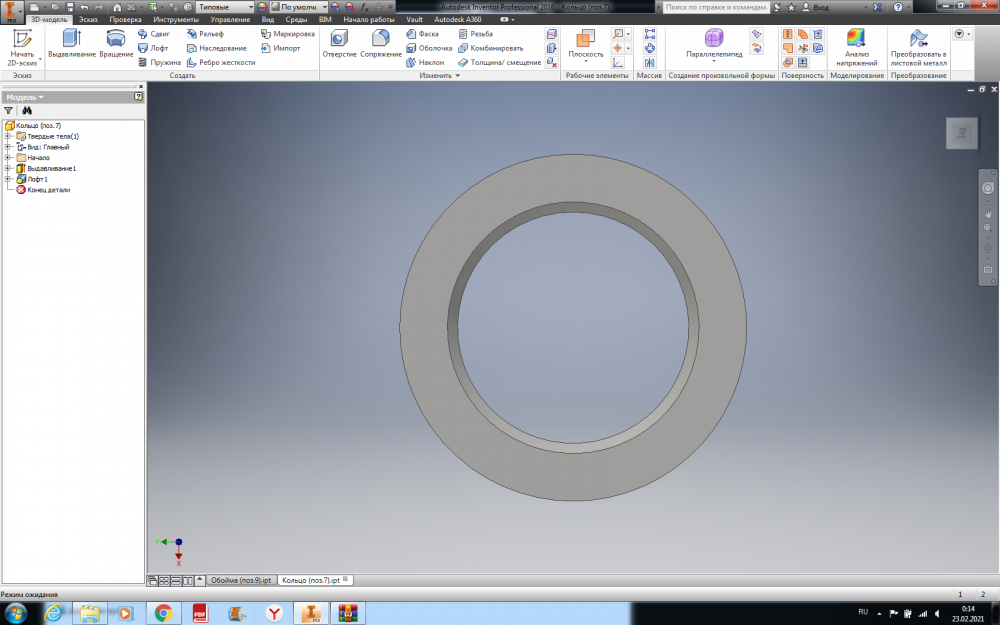
Task: Open Google Chrome from the taskbar
Action: coord(163,612)
